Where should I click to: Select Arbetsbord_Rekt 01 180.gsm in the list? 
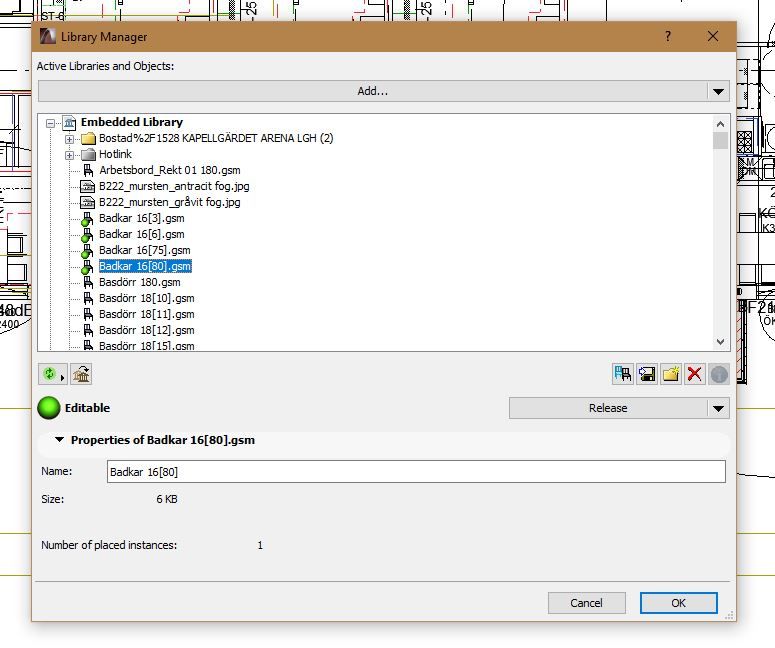(170, 171)
